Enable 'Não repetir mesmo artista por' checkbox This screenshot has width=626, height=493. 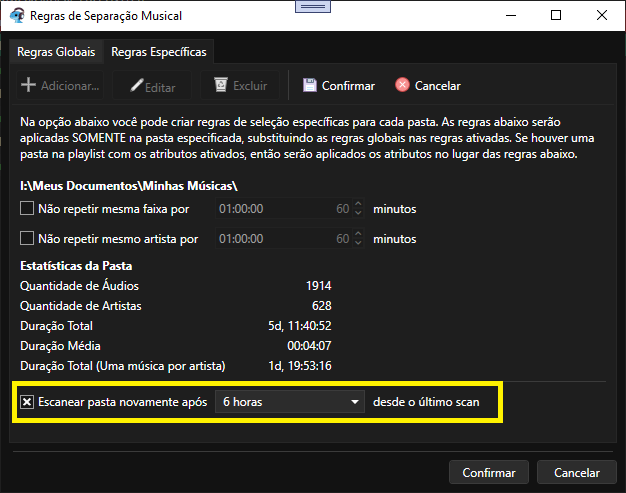point(27,239)
